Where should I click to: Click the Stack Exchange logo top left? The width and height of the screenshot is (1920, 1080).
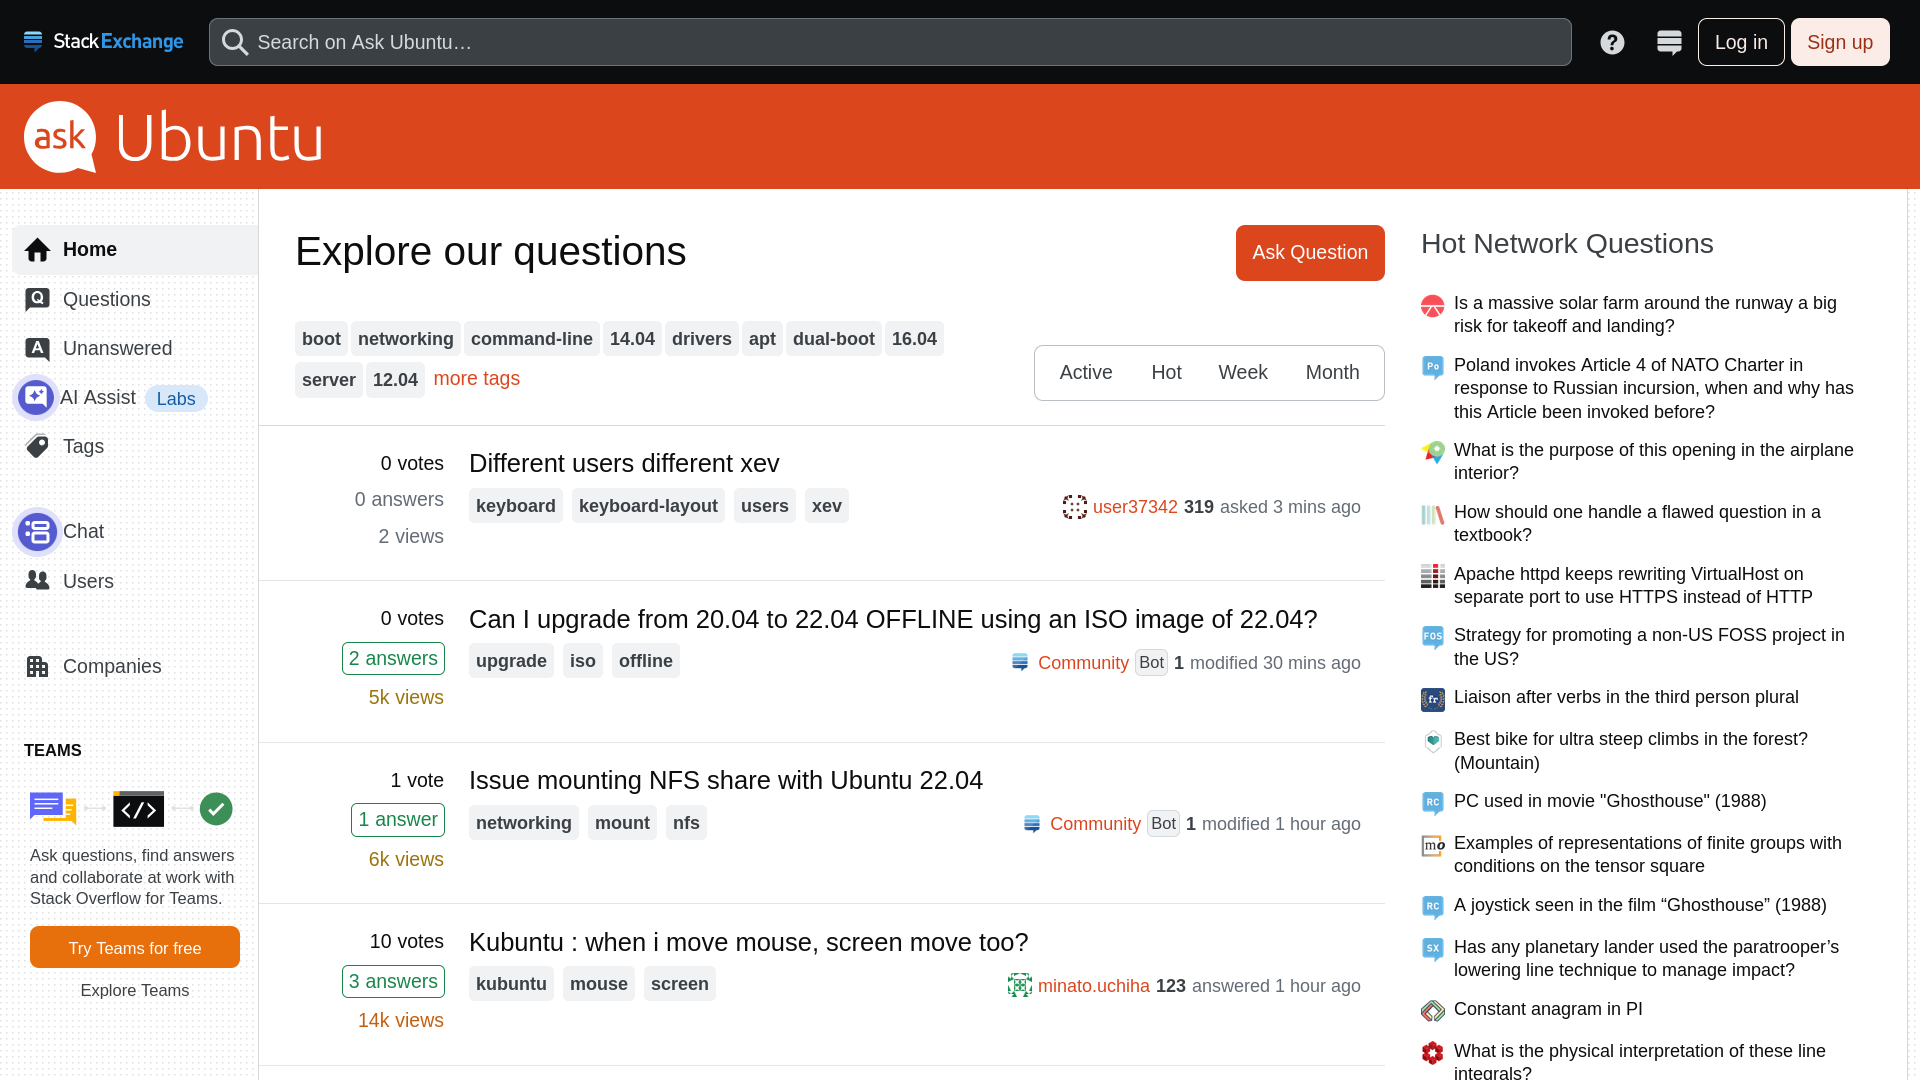[x=103, y=42]
